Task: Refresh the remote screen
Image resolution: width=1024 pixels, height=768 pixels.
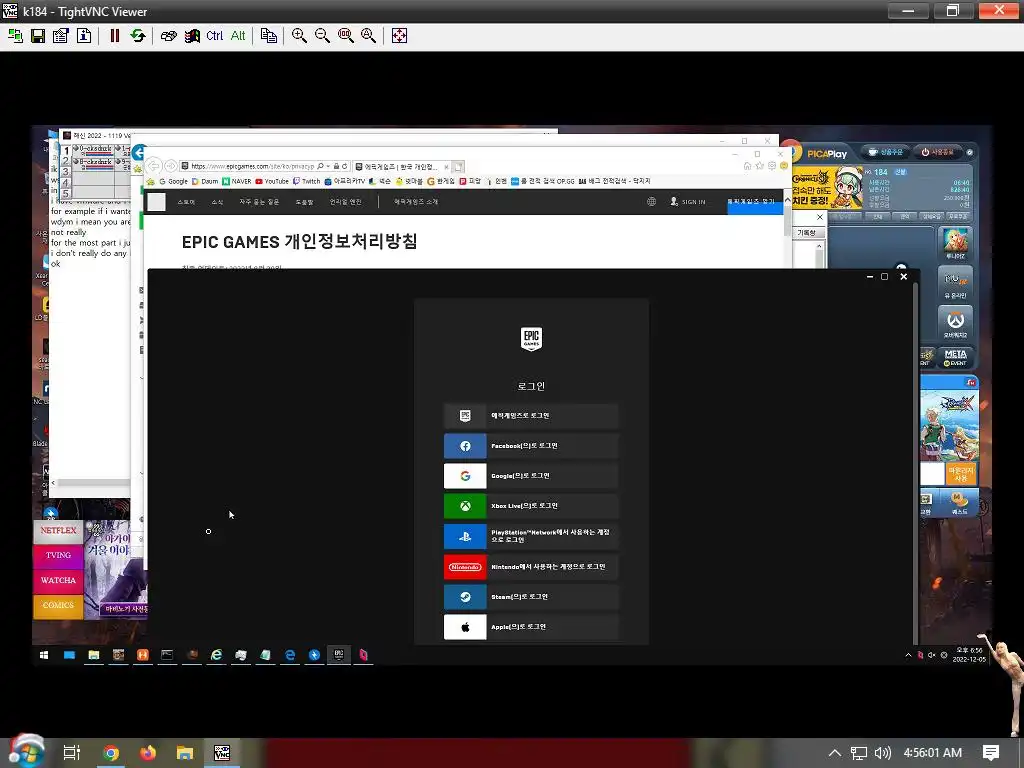Action: click(x=138, y=36)
